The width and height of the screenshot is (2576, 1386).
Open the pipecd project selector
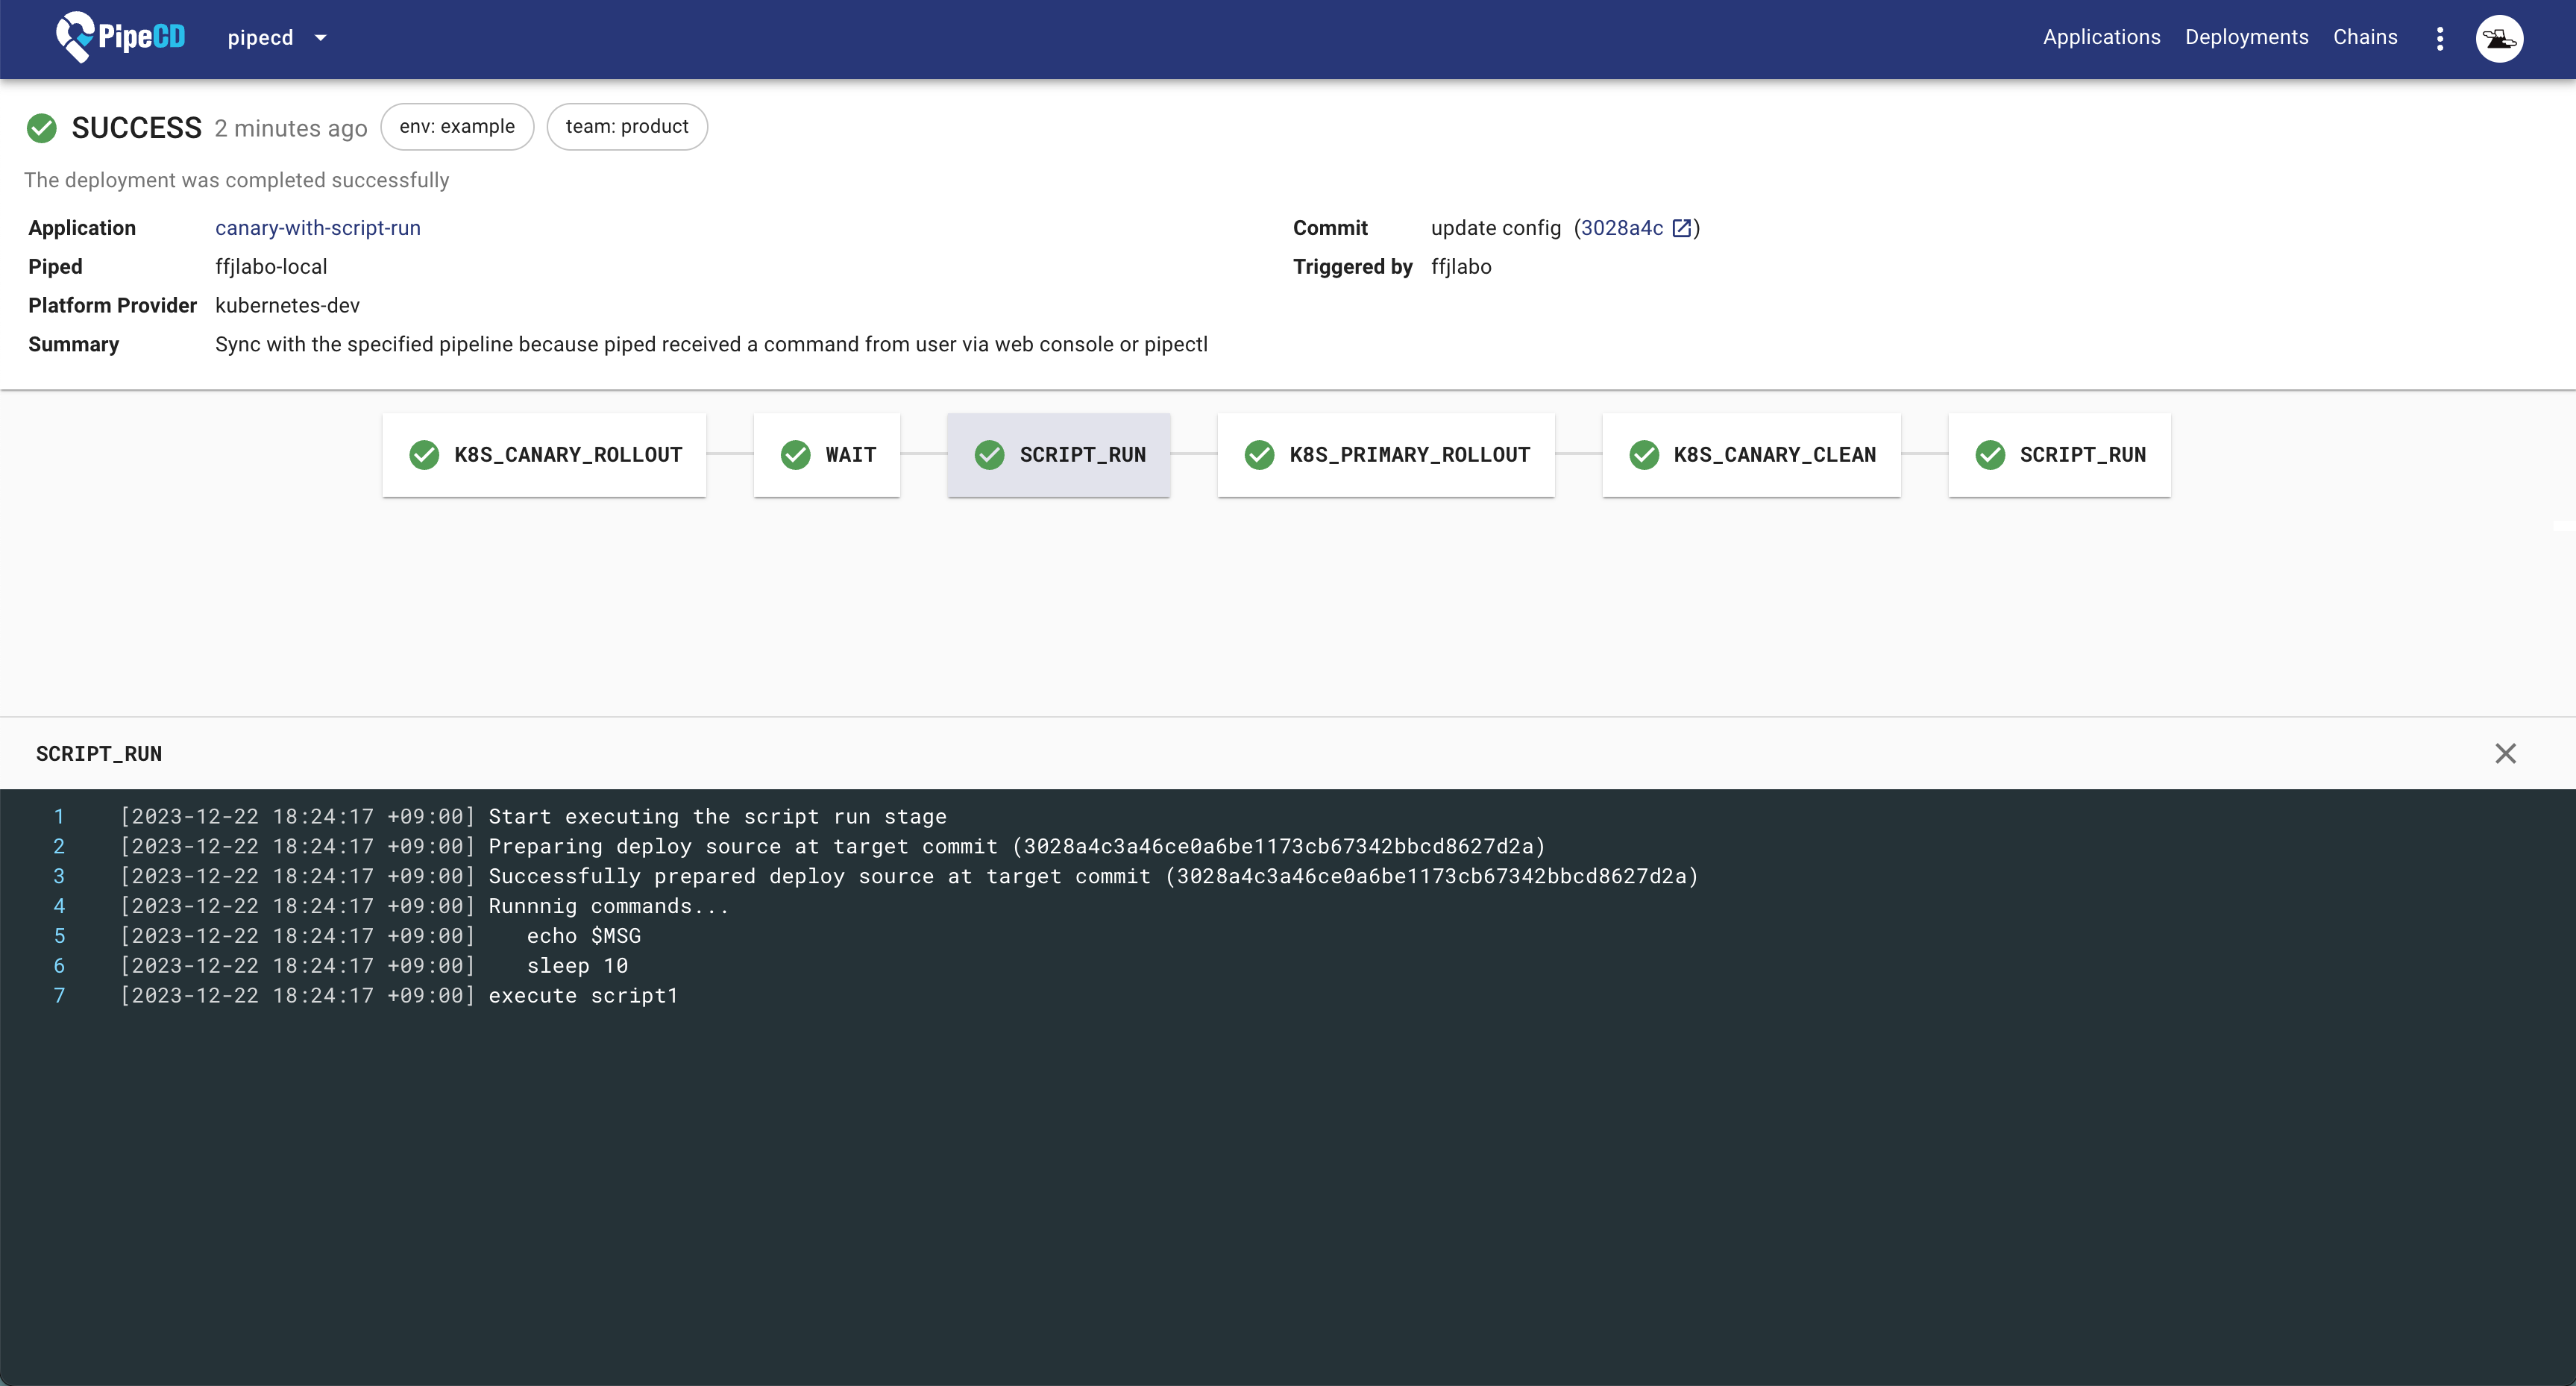(260, 38)
